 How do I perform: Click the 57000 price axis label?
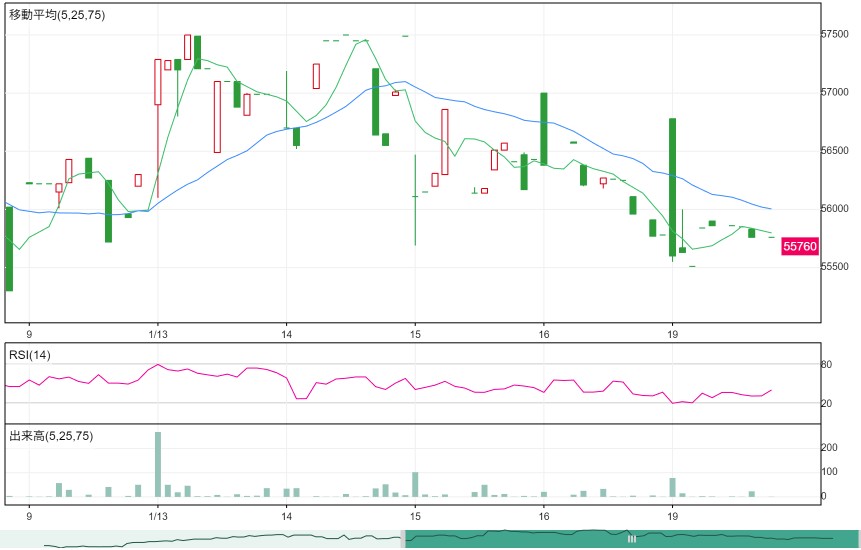point(834,92)
